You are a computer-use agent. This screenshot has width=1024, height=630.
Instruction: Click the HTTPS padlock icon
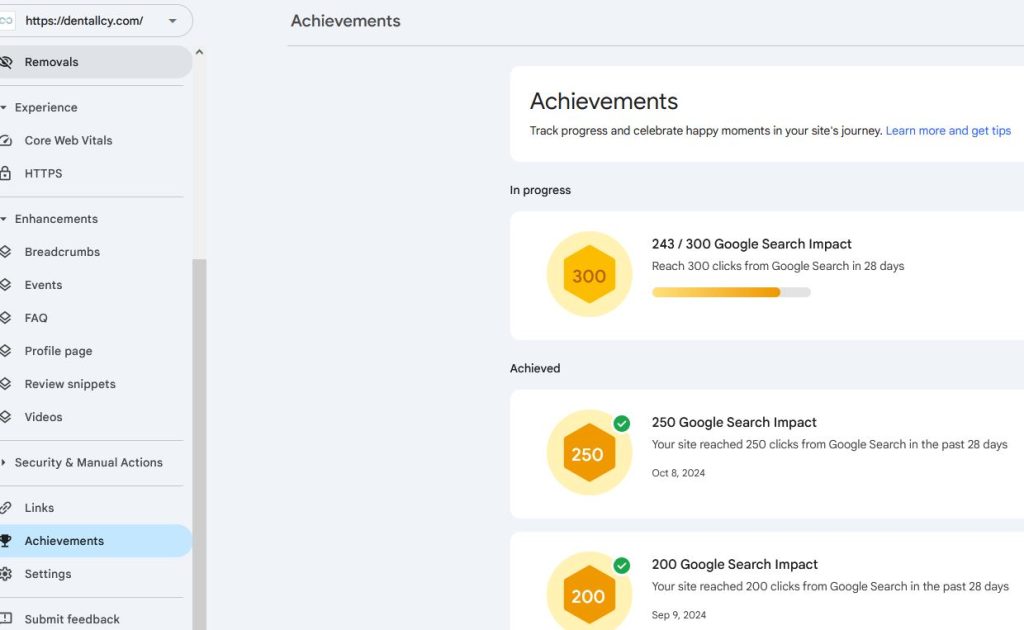(5, 173)
